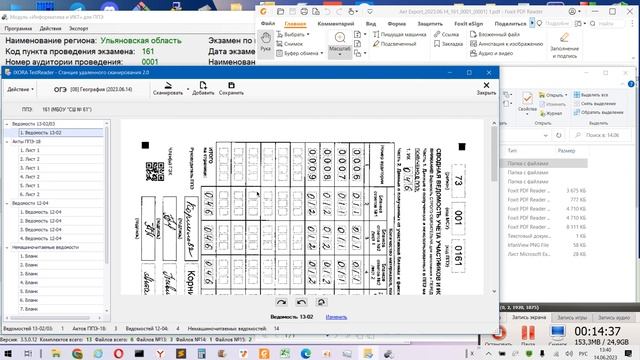This screenshot has height=360, width=640.
Task: Click the Свойства icon in Explorer ribbon
Action: coord(527,102)
